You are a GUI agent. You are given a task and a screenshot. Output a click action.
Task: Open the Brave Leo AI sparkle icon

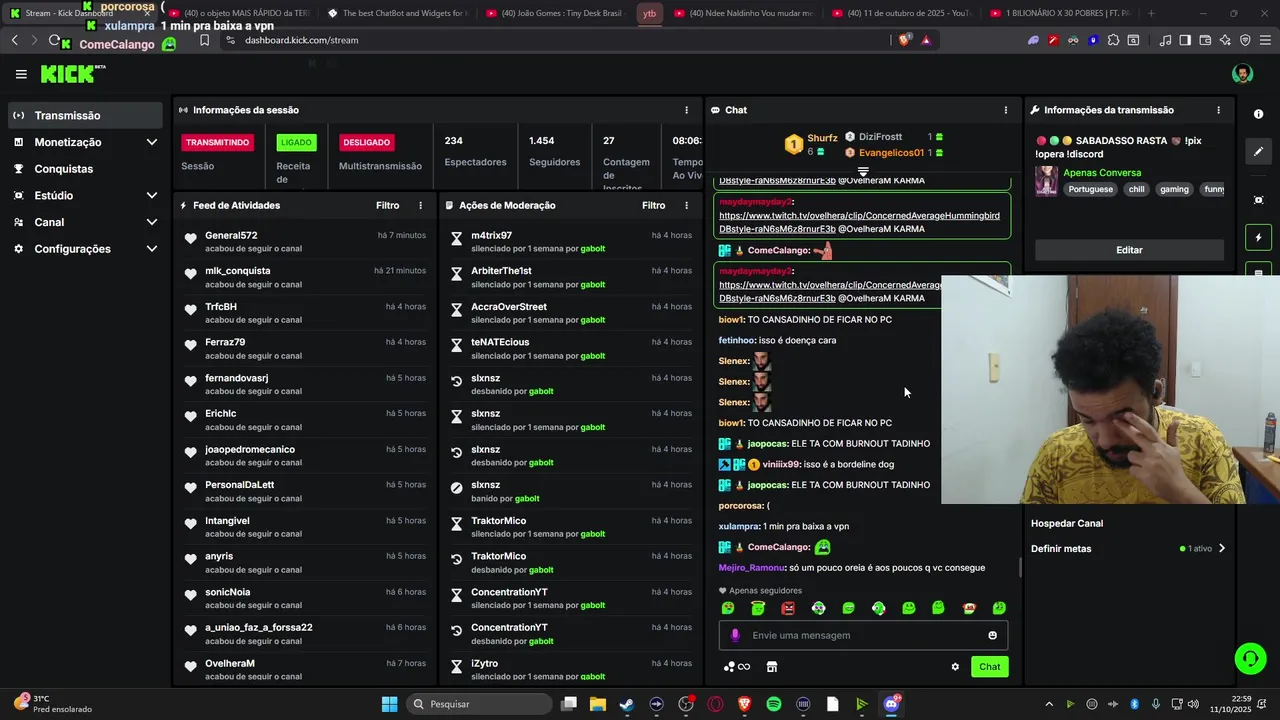pos(1225,40)
